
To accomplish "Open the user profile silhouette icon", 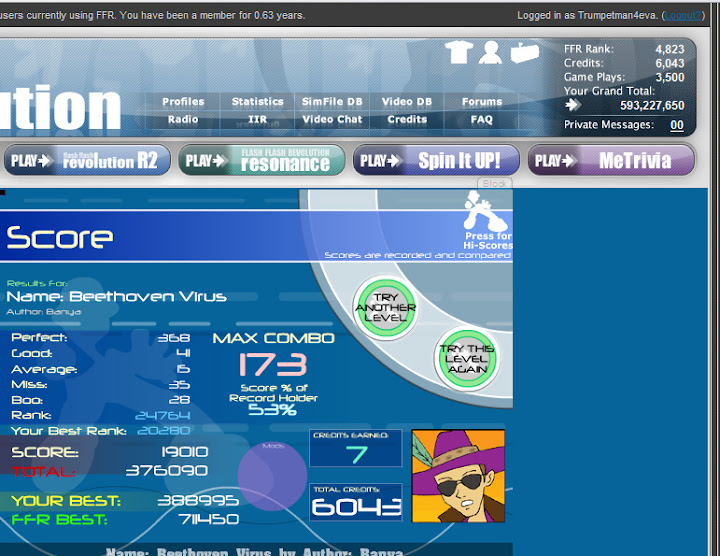I will point(489,52).
